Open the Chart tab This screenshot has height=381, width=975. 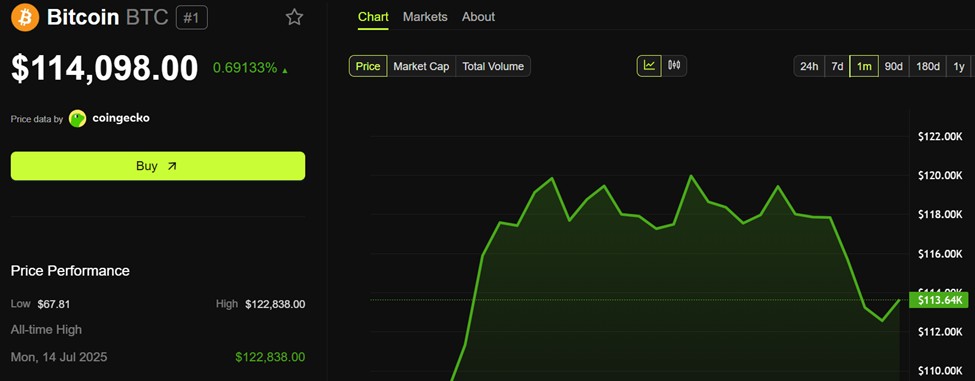pos(373,17)
